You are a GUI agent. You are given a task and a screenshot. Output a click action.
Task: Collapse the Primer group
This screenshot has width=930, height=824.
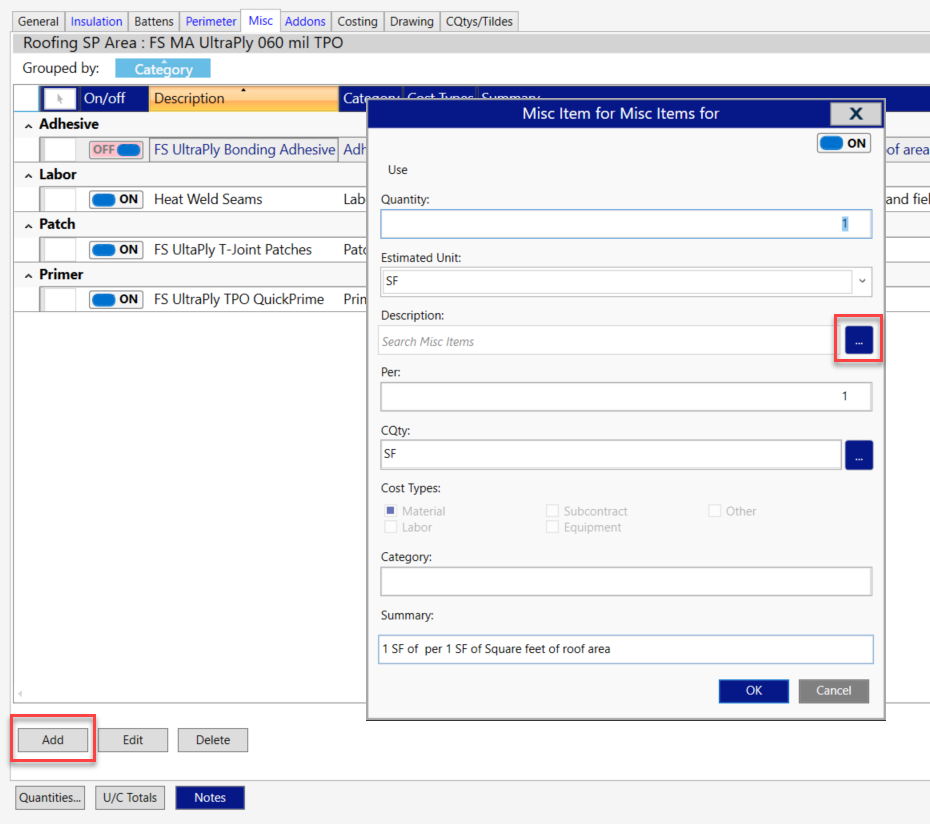pos(28,276)
